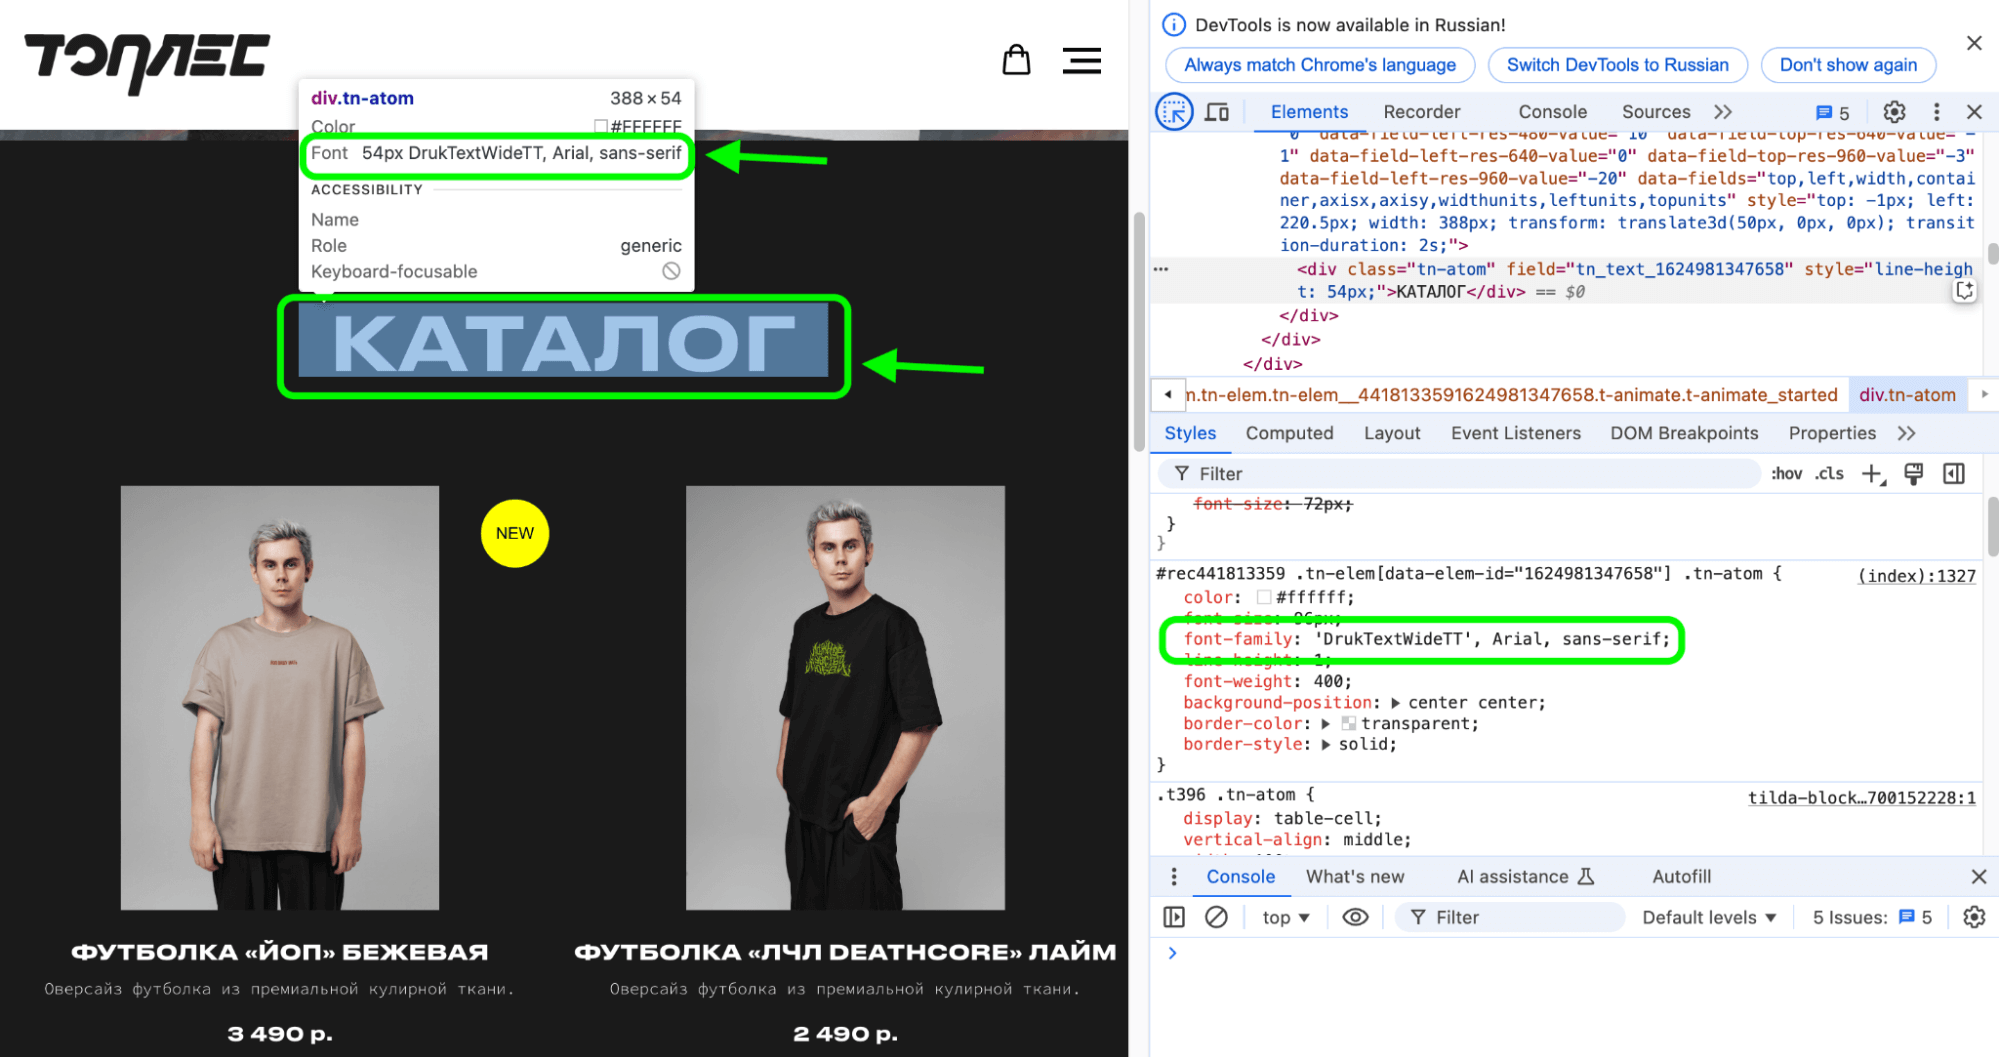Viewport: 1999px width, 1058px height.
Task: Open the ФУТБОЛКА «ЙОП» БЕЖЕВАЯ product title
Action: (280, 952)
